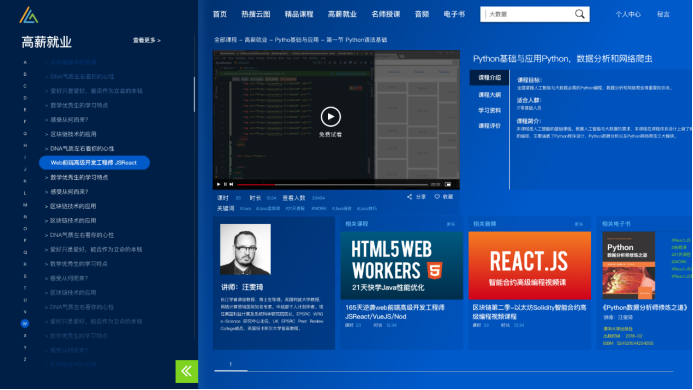
Task: Open 更多 beside the 相关课程 heading
Action: tap(450, 224)
